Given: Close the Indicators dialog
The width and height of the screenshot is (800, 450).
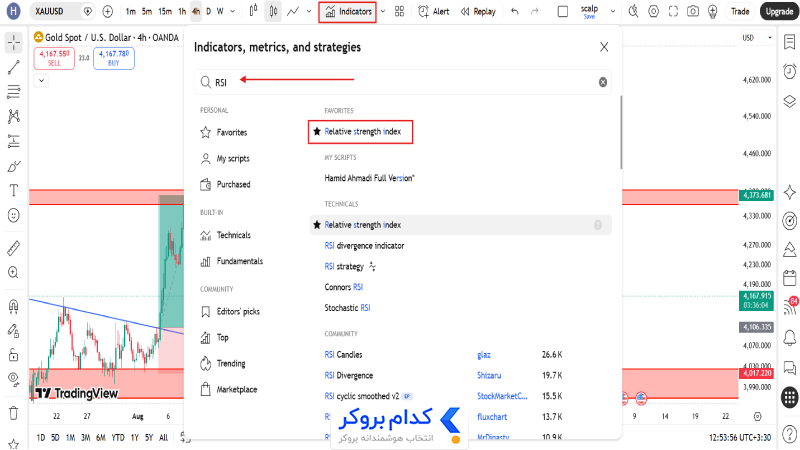Looking at the screenshot, I should pos(604,47).
